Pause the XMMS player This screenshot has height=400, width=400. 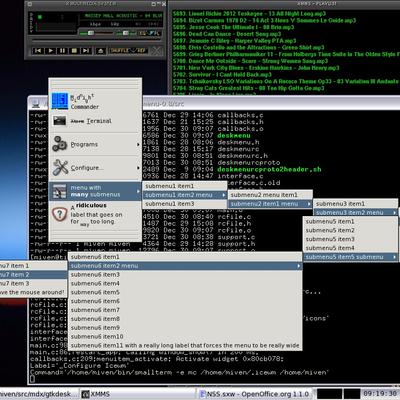(x=62, y=51)
